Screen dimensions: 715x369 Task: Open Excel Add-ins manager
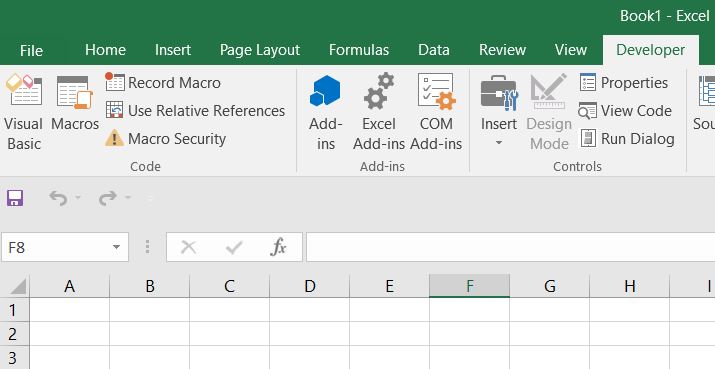click(x=379, y=112)
